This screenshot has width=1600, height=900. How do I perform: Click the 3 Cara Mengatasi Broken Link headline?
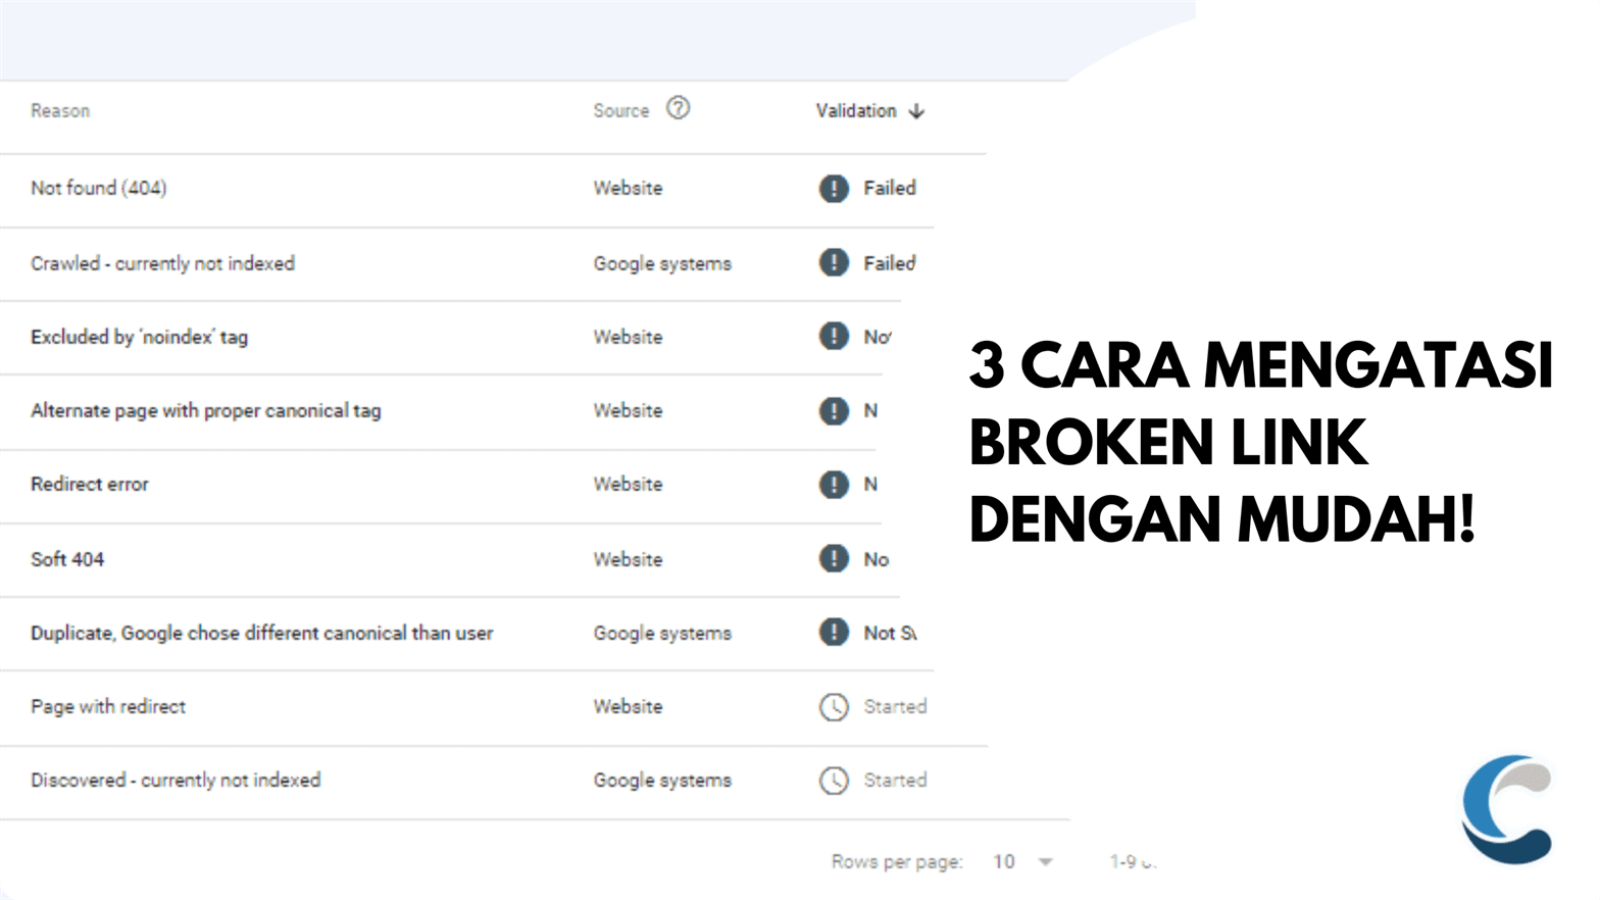(1260, 442)
